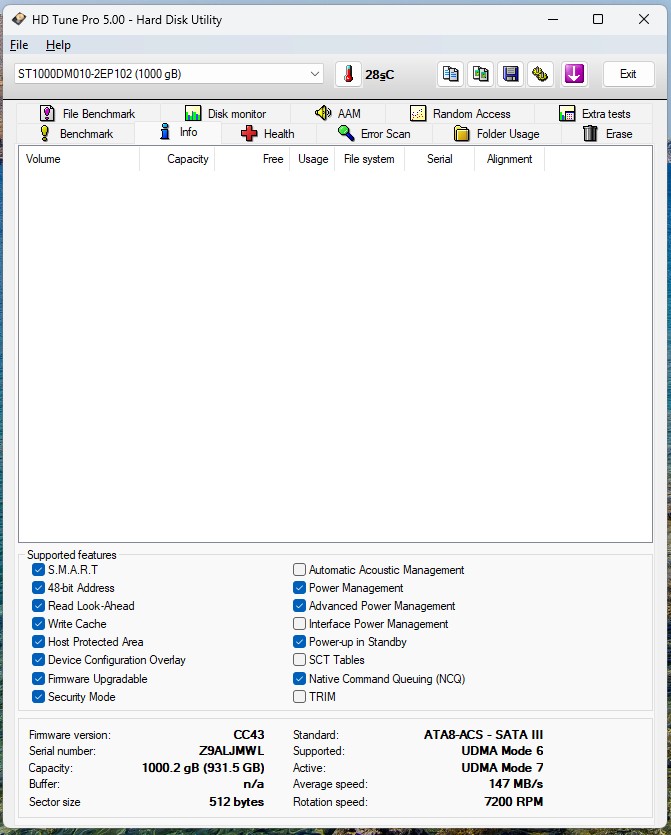Toggle the Write Cache checkbox
The width and height of the screenshot is (671, 835).
(x=38, y=624)
